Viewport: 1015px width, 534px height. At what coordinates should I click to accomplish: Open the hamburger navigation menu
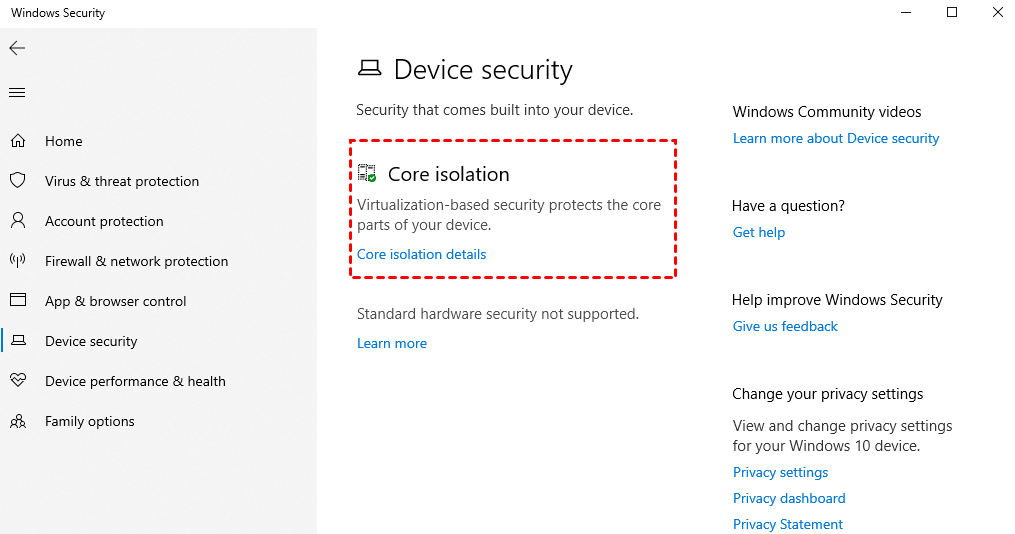[x=17, y=93]
